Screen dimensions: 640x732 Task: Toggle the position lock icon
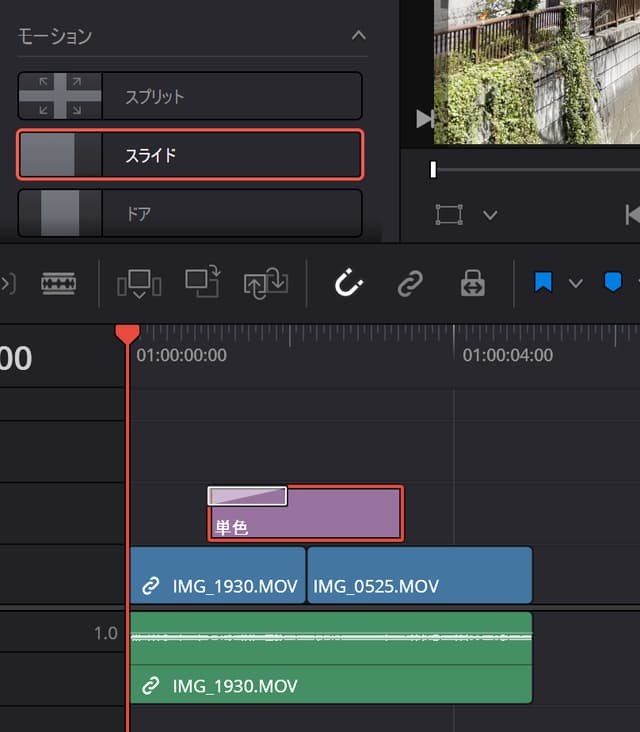(x=472, y=283)
